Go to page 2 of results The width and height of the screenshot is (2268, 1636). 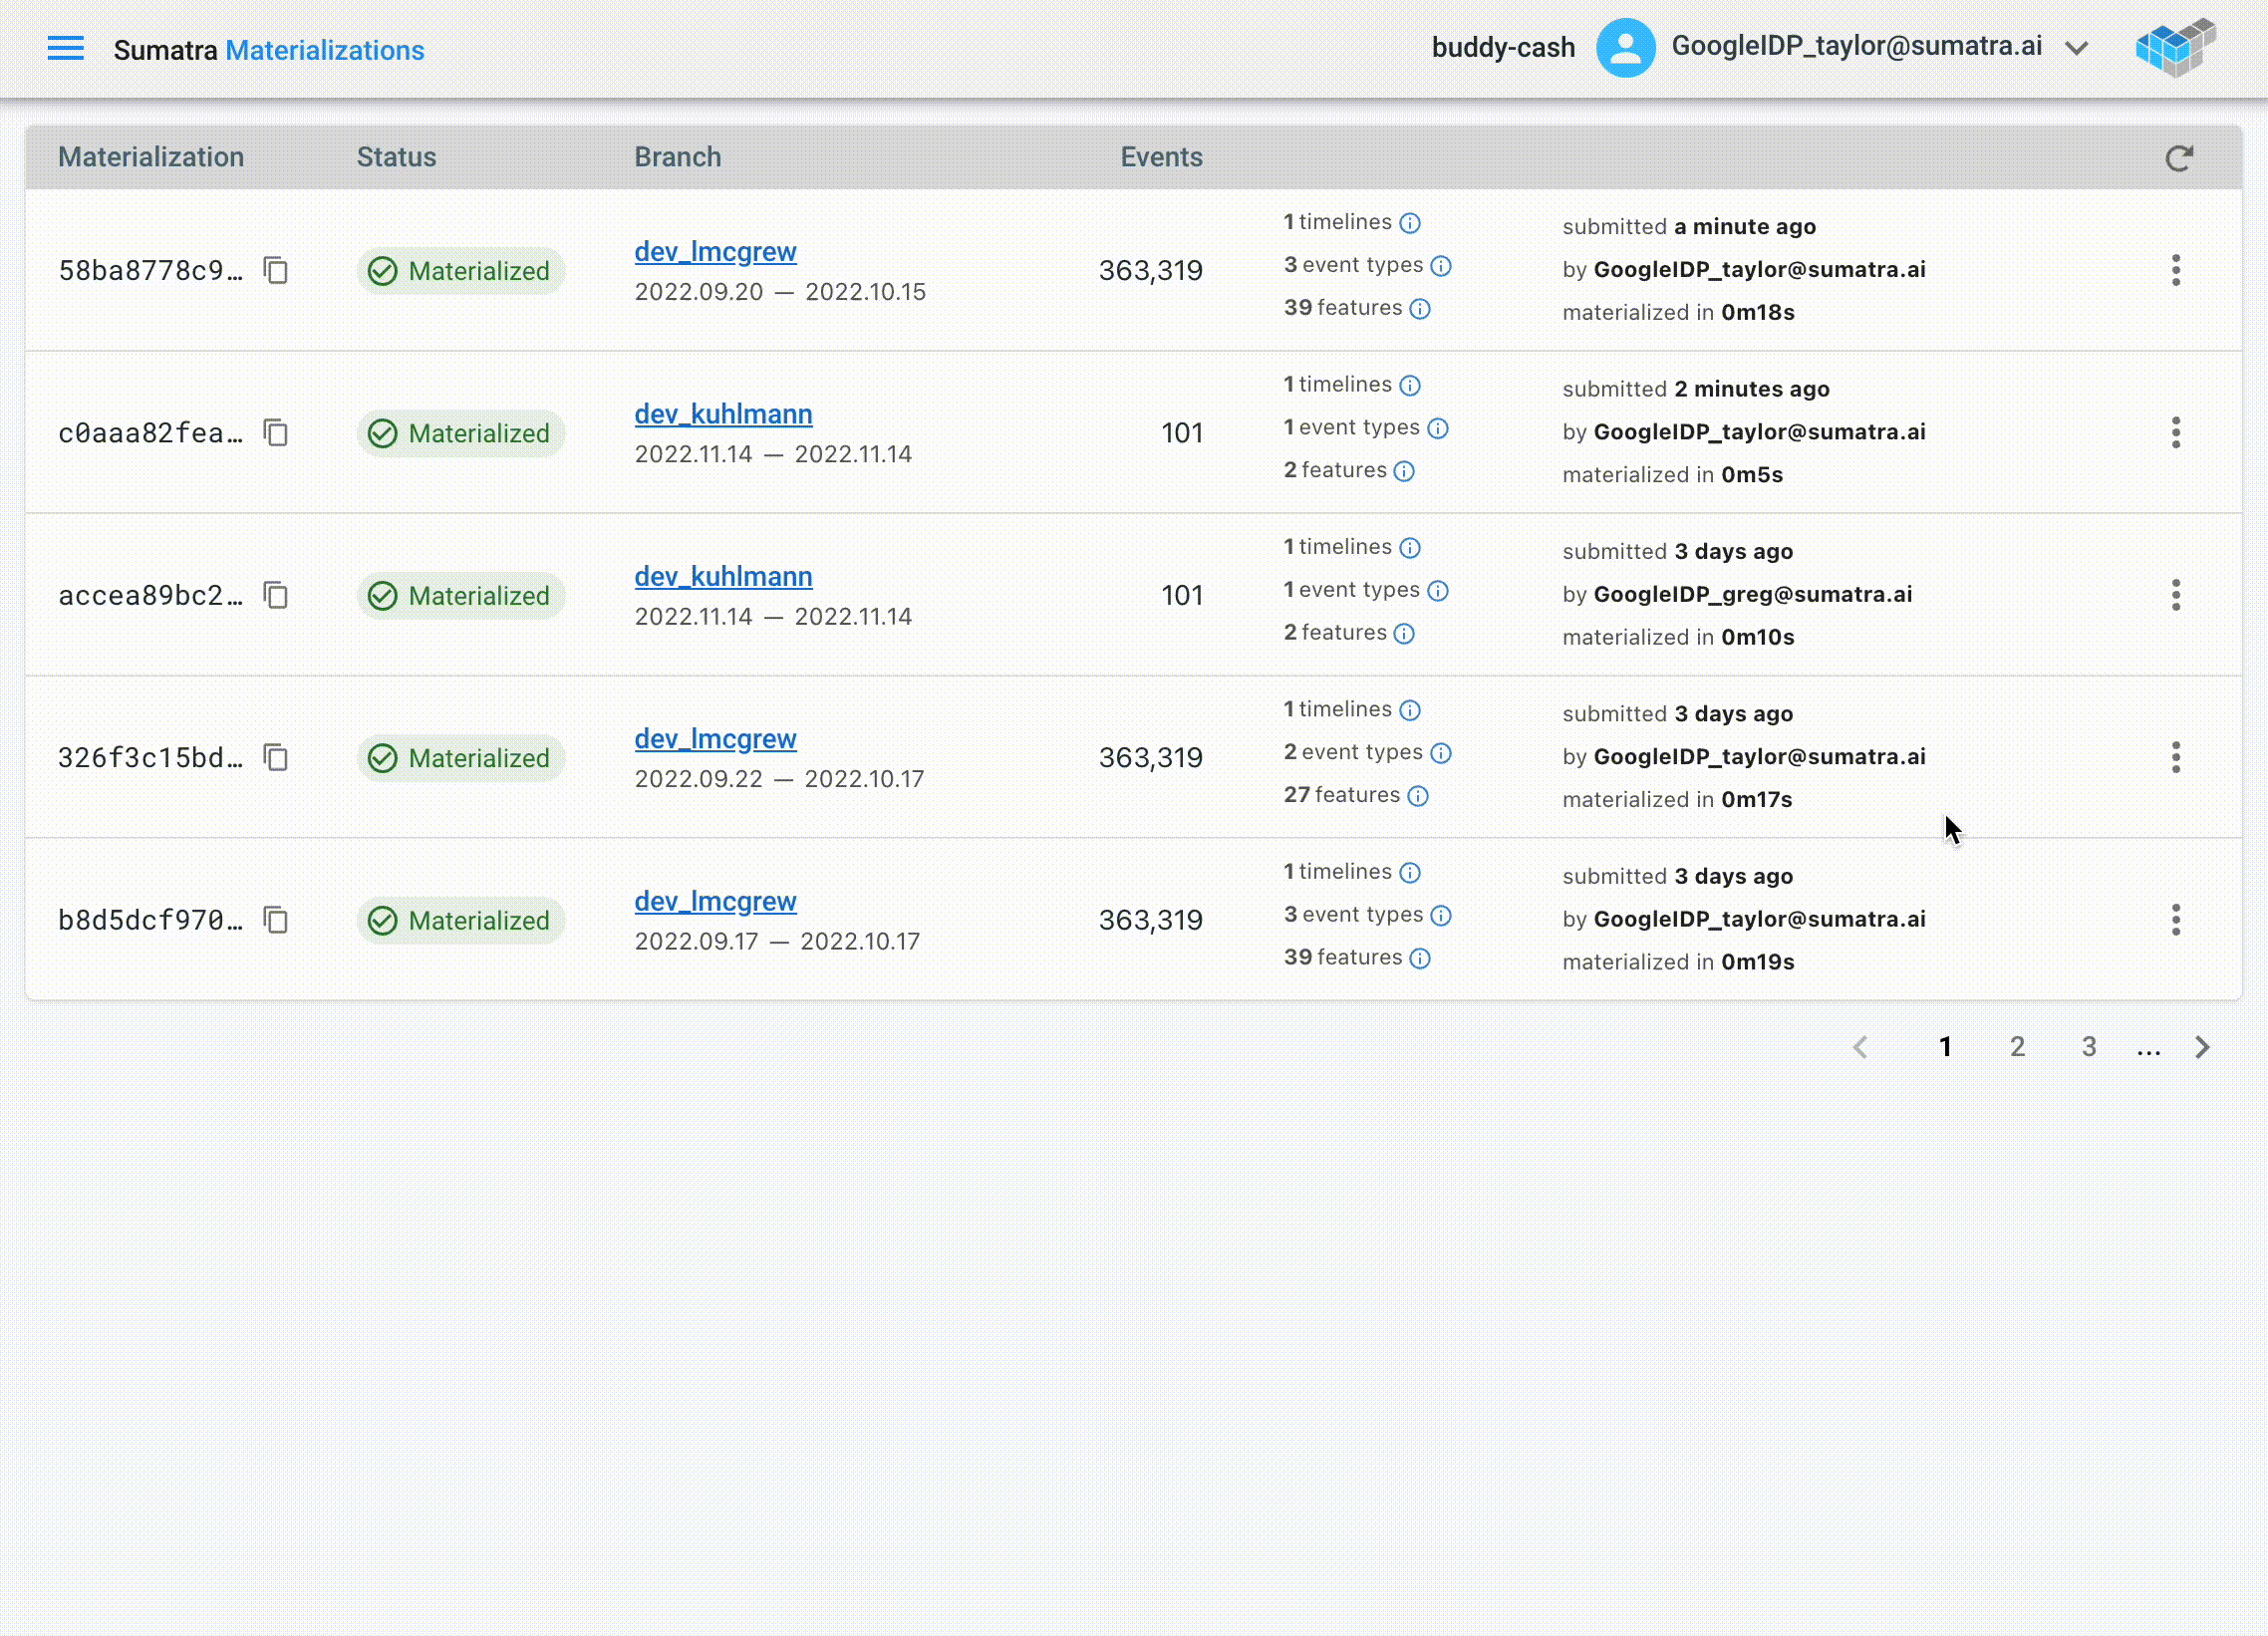click(2017, 1047)
